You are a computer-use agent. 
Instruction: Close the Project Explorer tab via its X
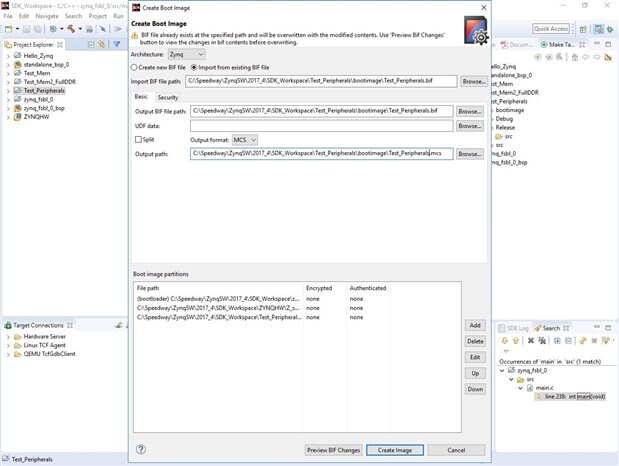[x=60, y=45]
